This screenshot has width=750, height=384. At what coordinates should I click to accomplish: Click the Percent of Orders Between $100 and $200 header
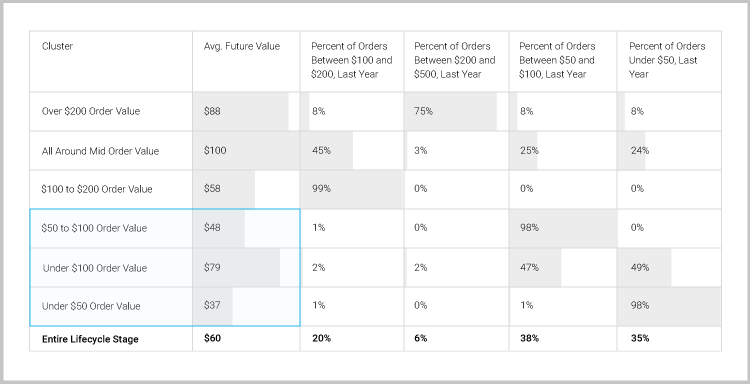coord(352,60)
